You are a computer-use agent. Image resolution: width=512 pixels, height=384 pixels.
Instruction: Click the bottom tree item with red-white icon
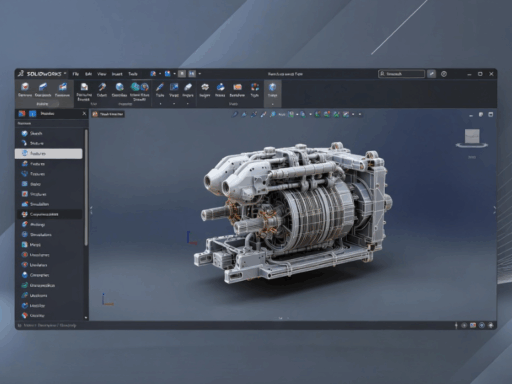(x=49, y=315)
